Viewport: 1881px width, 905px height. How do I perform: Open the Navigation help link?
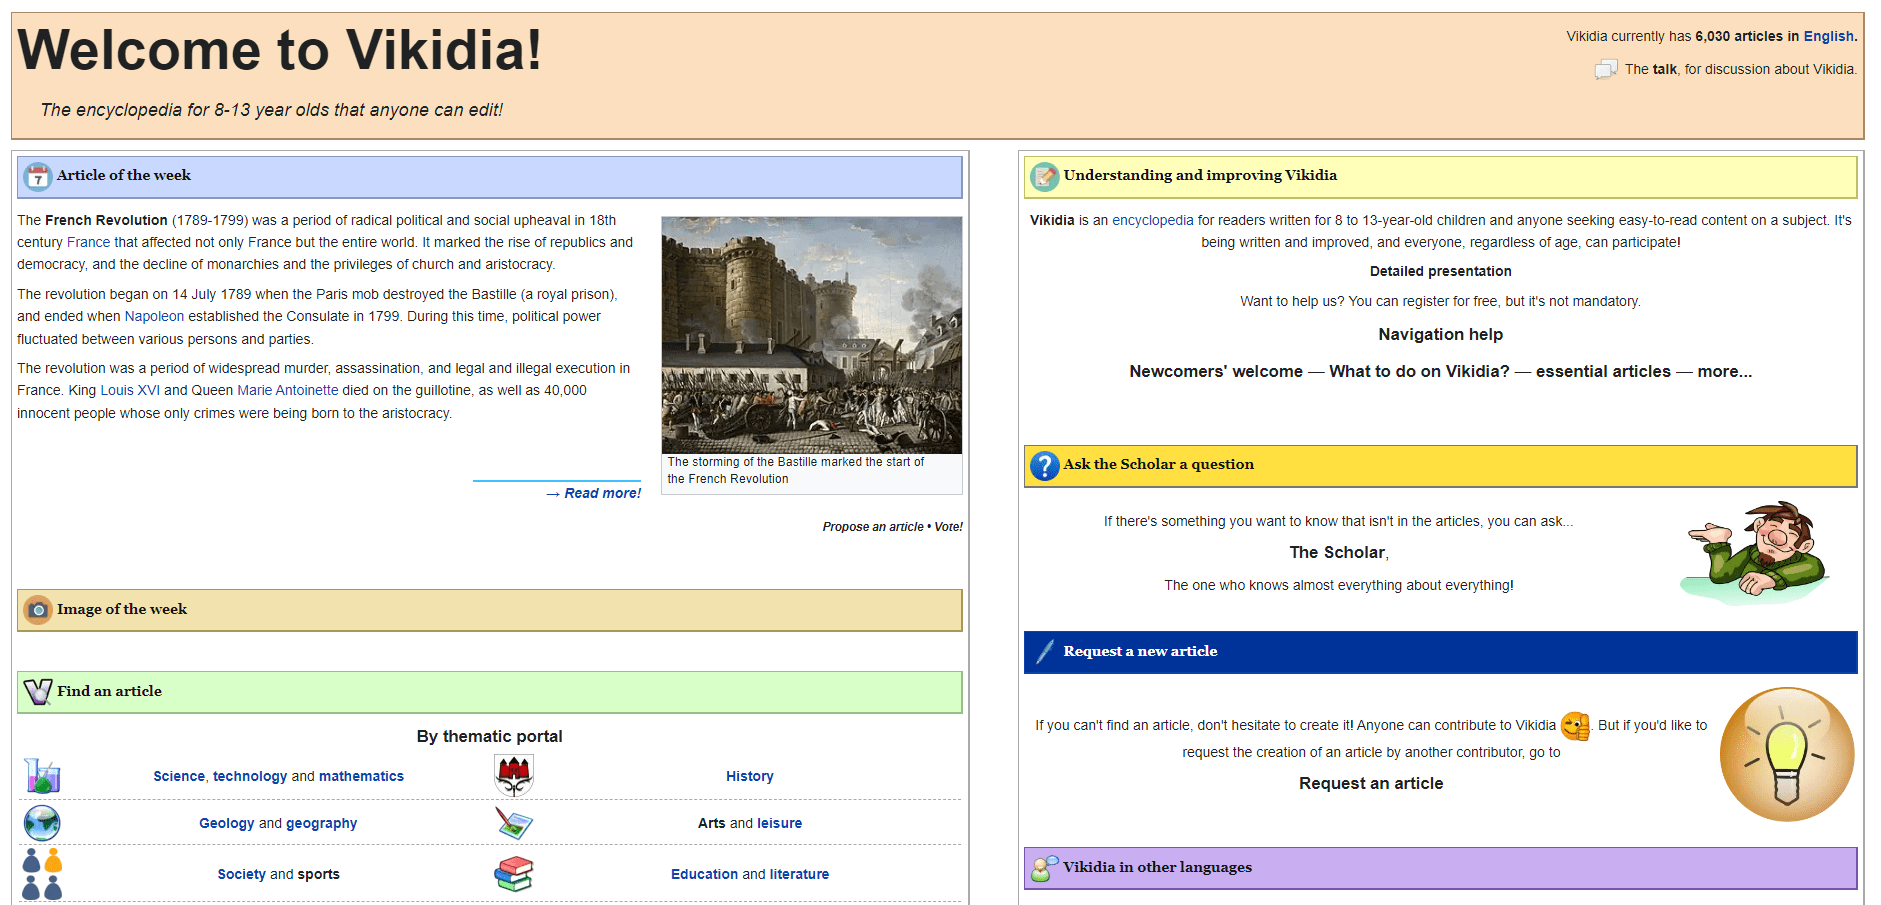pyautogui.click(x=1441, y=334)
